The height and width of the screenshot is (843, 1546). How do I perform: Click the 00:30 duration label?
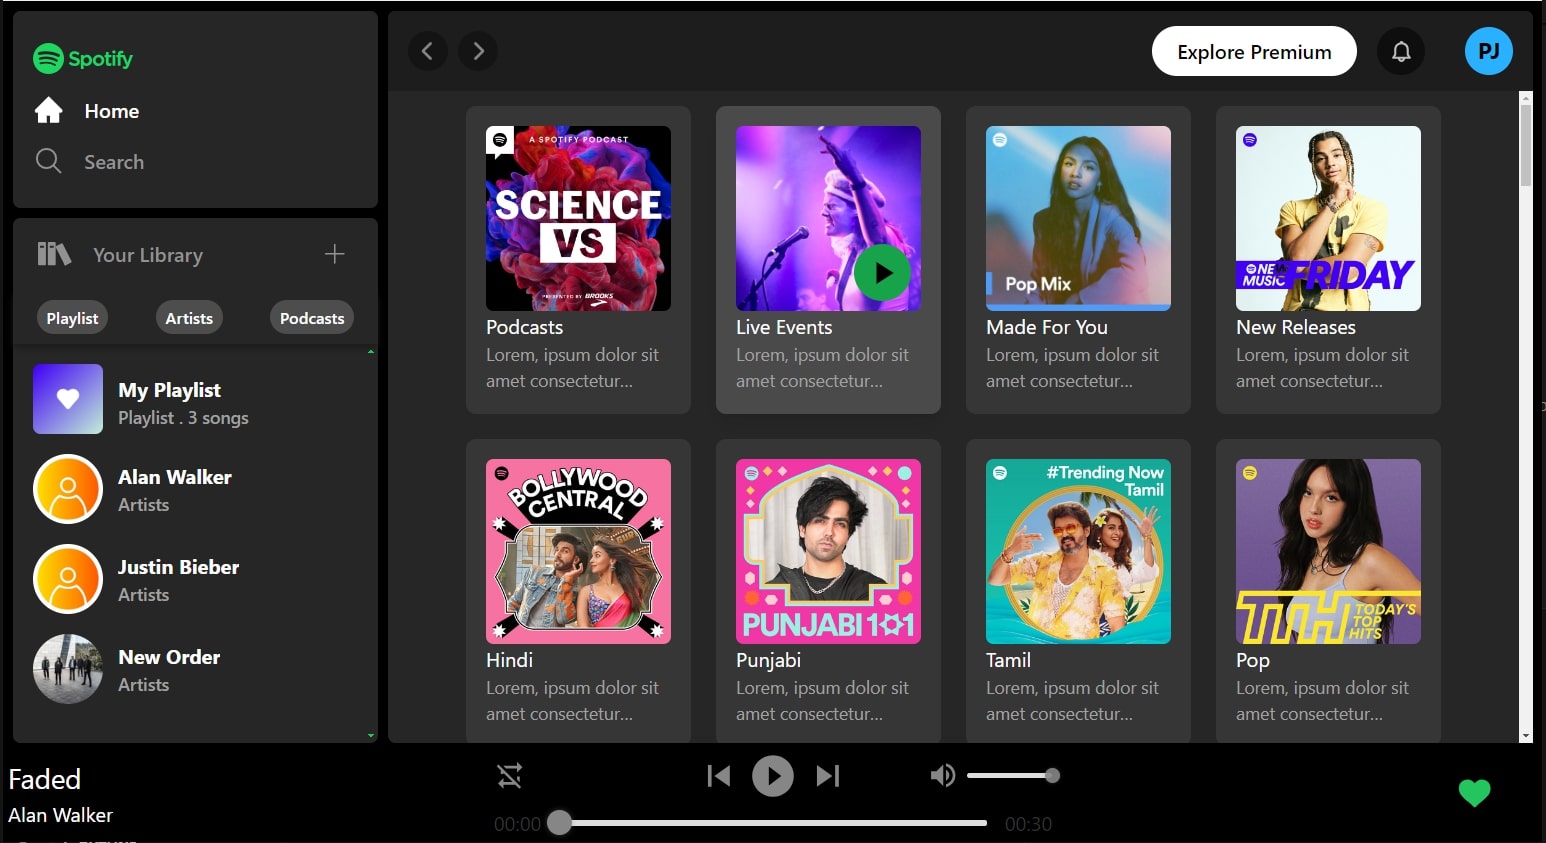1028,824
